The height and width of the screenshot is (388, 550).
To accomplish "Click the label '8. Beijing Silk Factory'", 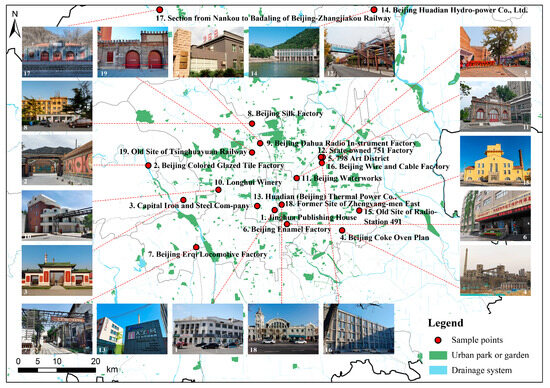I will (285, 114).
